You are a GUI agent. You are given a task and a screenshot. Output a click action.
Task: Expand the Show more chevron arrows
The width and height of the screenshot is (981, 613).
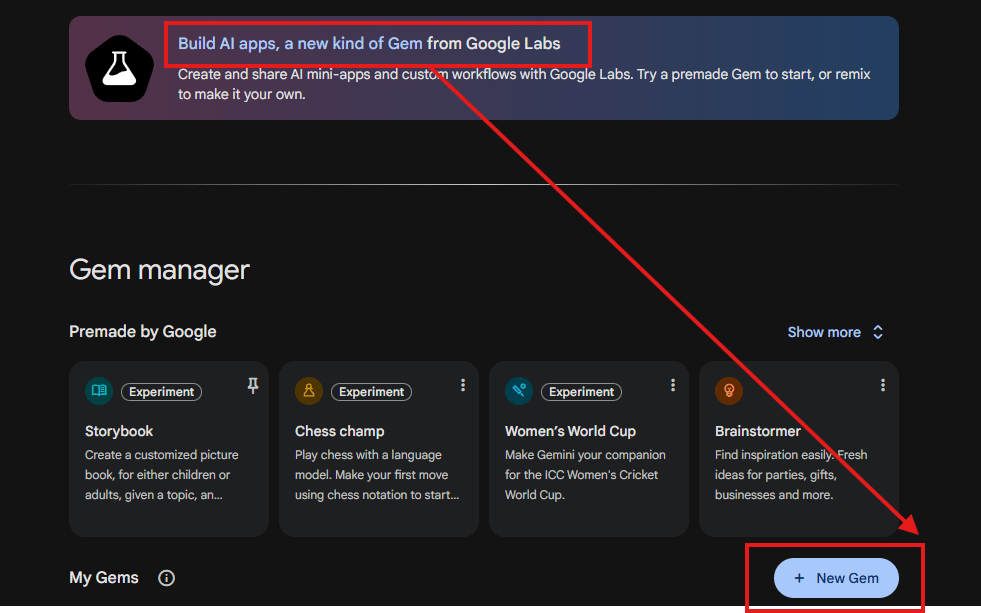pos(878,332)
